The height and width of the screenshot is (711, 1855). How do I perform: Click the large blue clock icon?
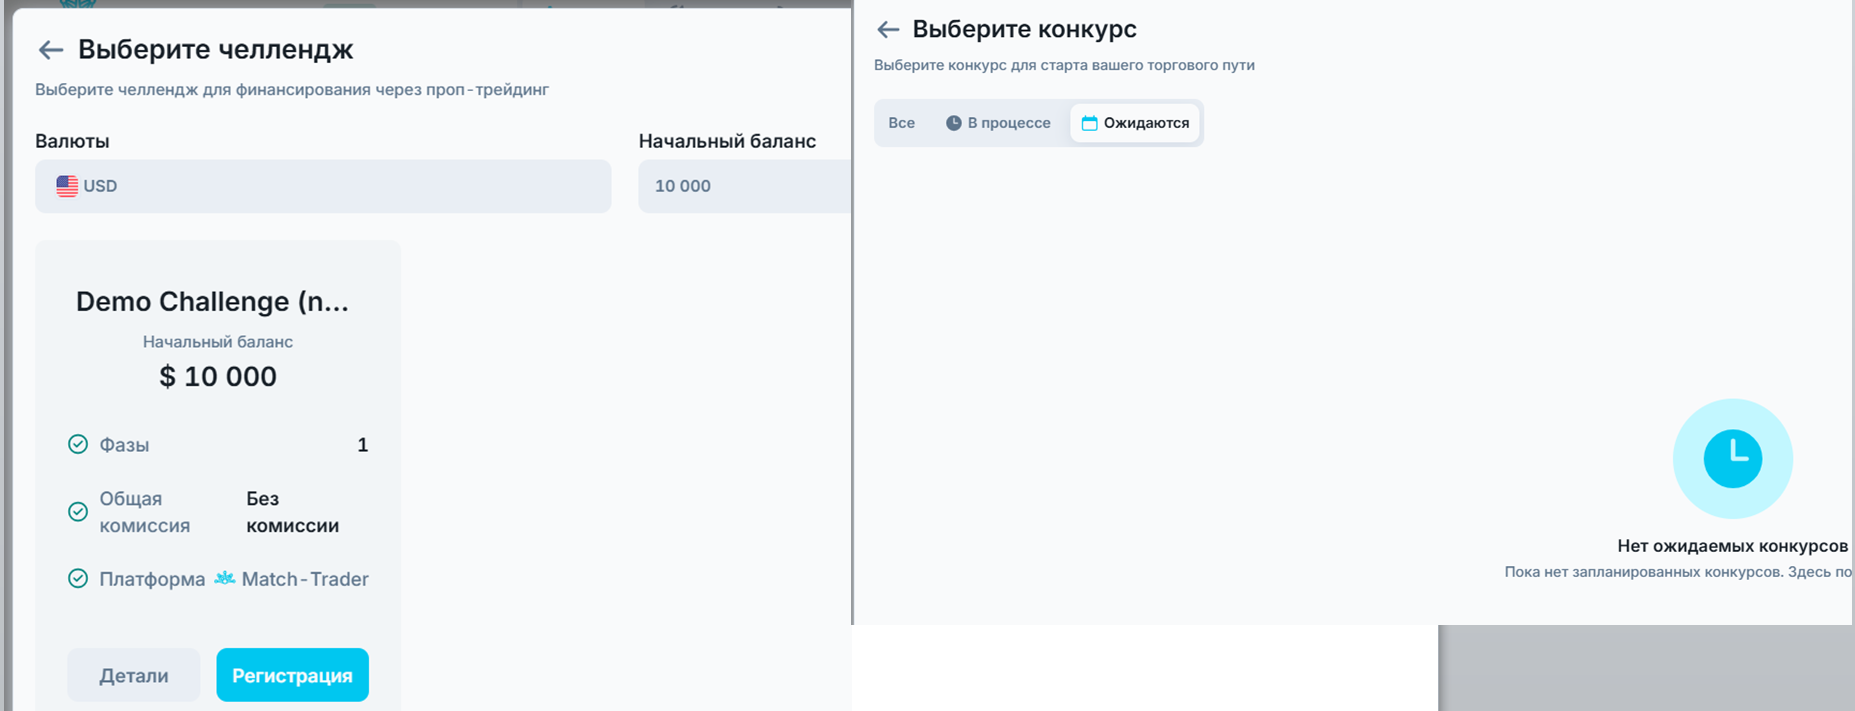click(1732, 459)
